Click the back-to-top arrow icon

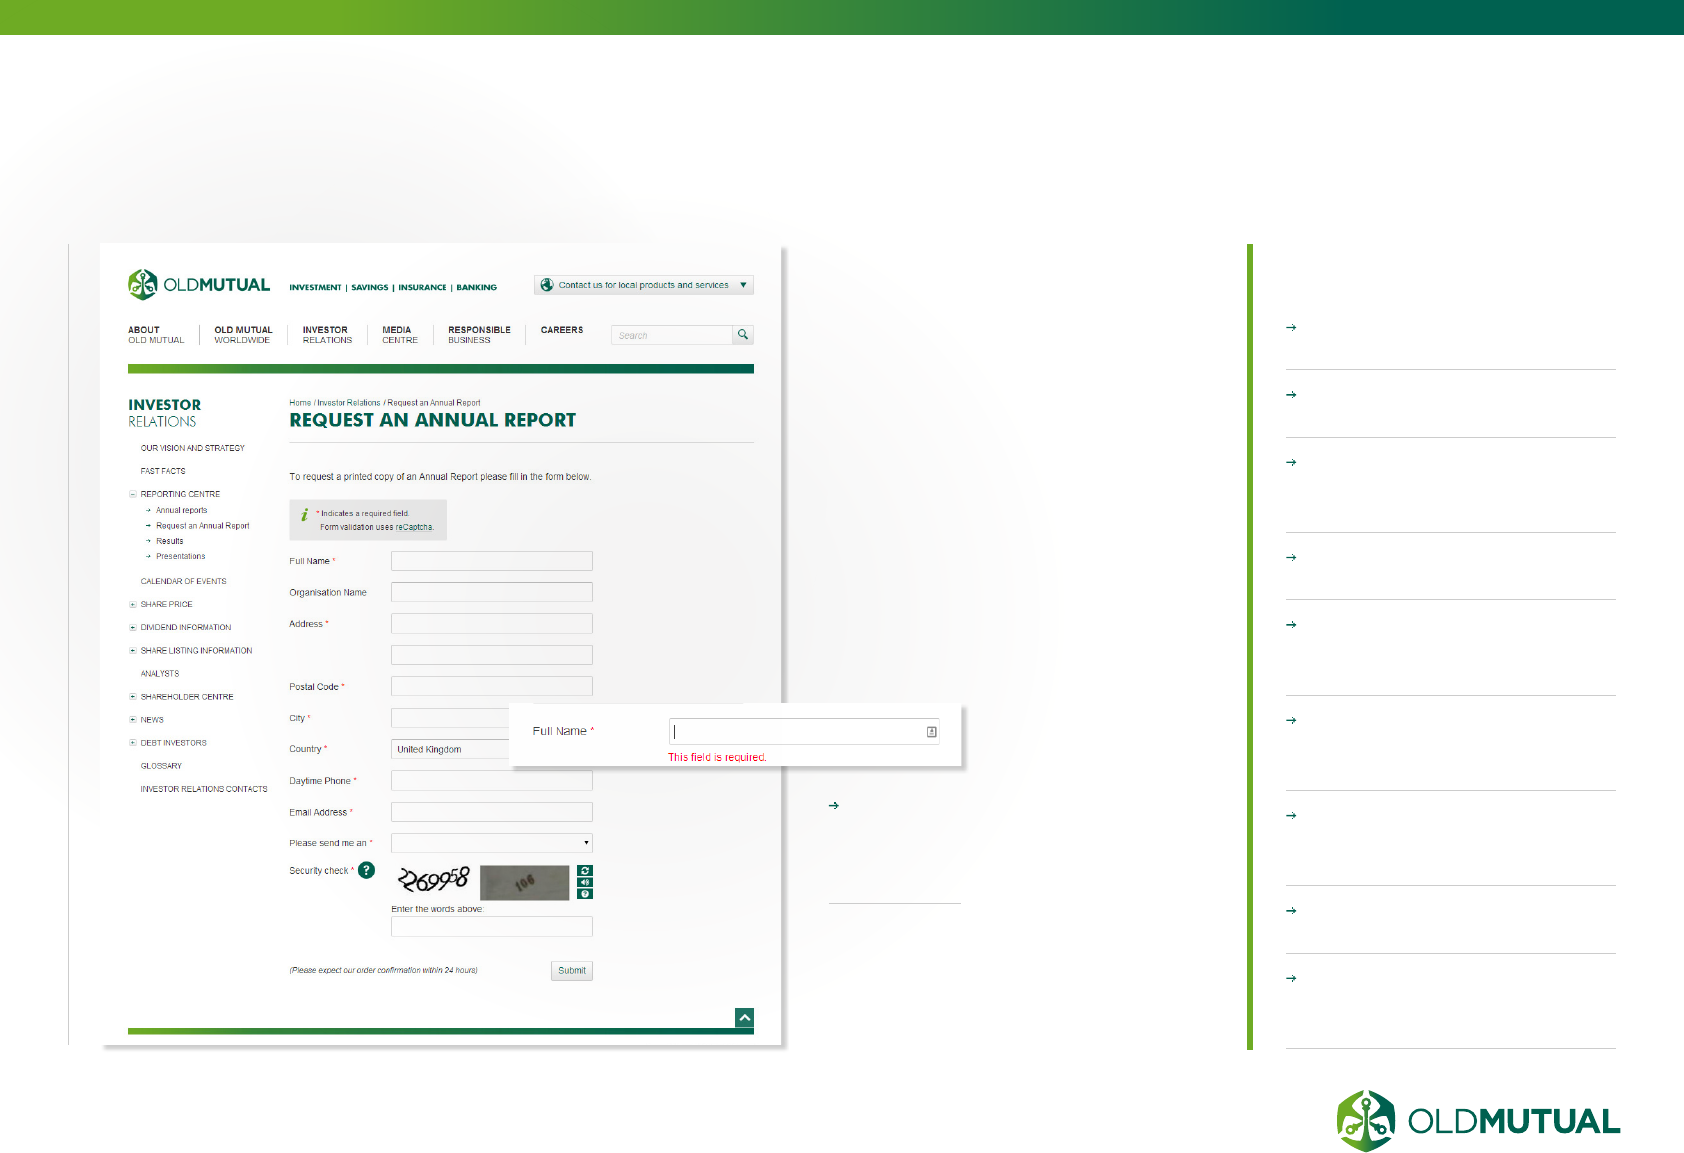[x=744, y=1017]
